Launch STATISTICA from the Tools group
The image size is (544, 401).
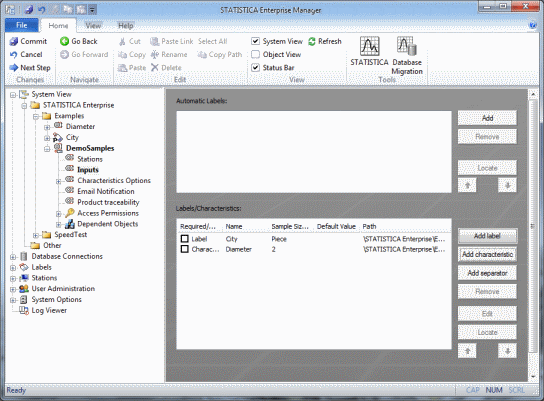[369, 51]
